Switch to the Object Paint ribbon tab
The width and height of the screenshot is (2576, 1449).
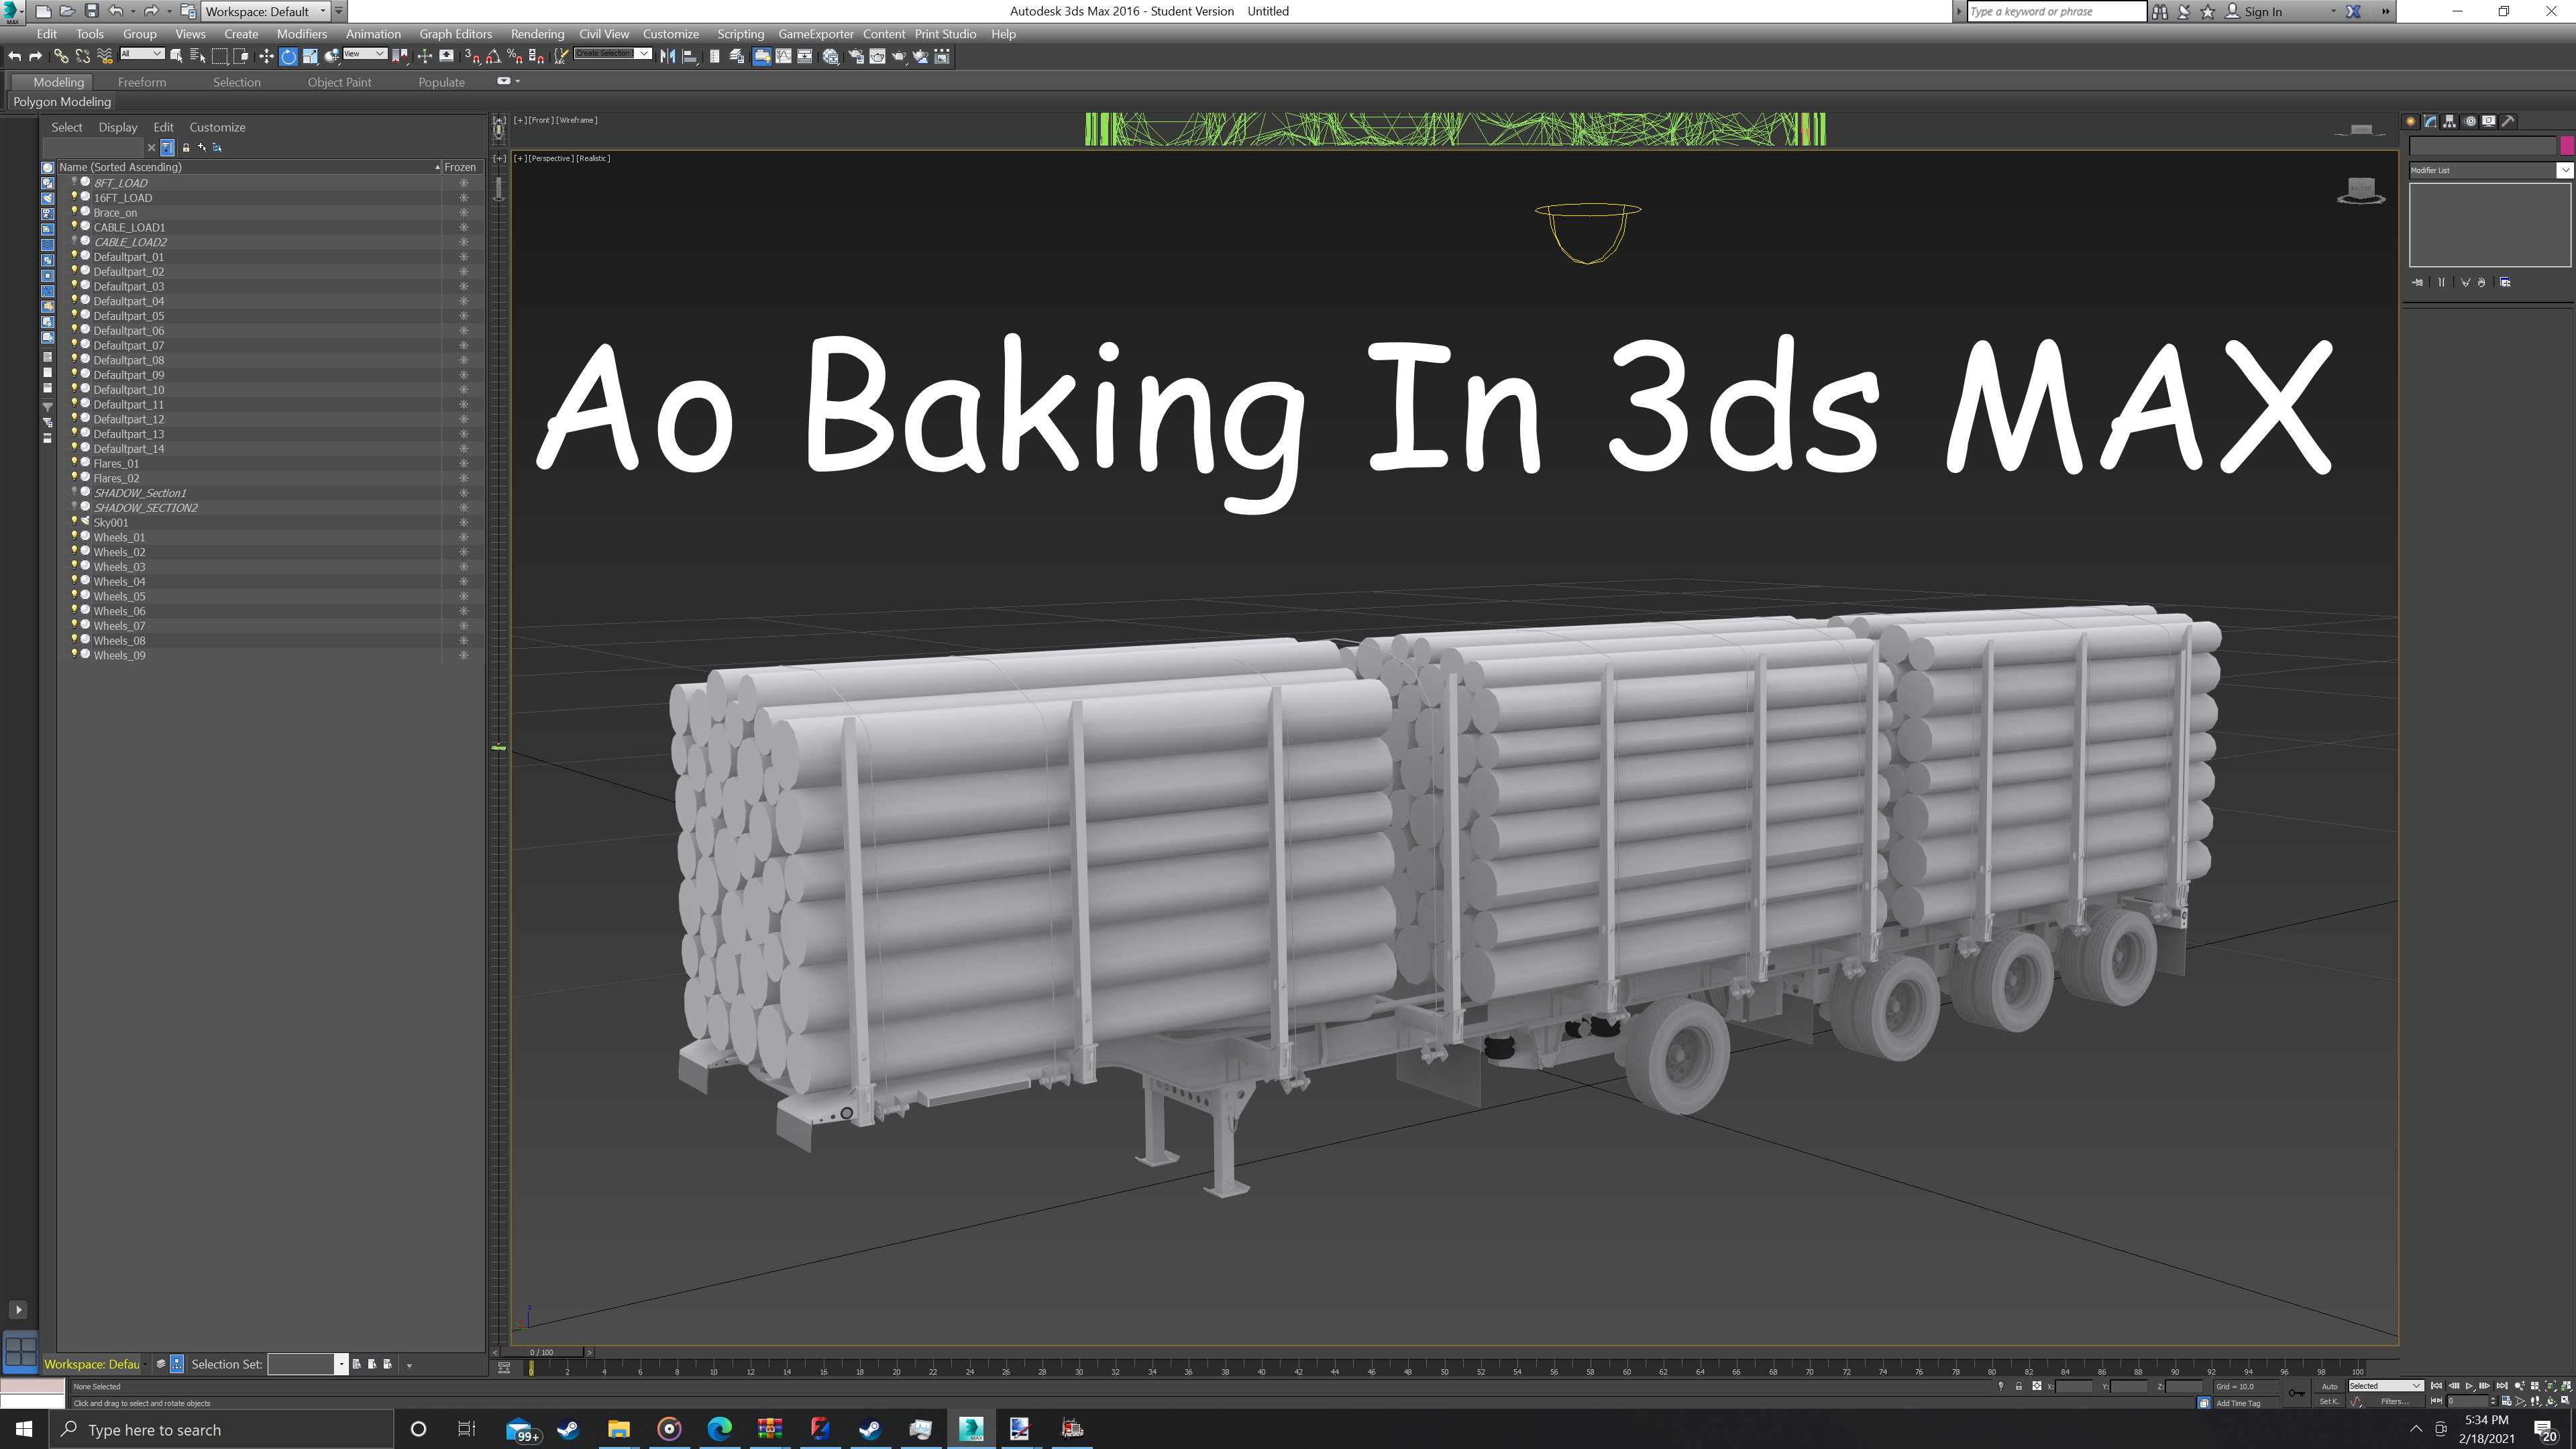(339, 82)
